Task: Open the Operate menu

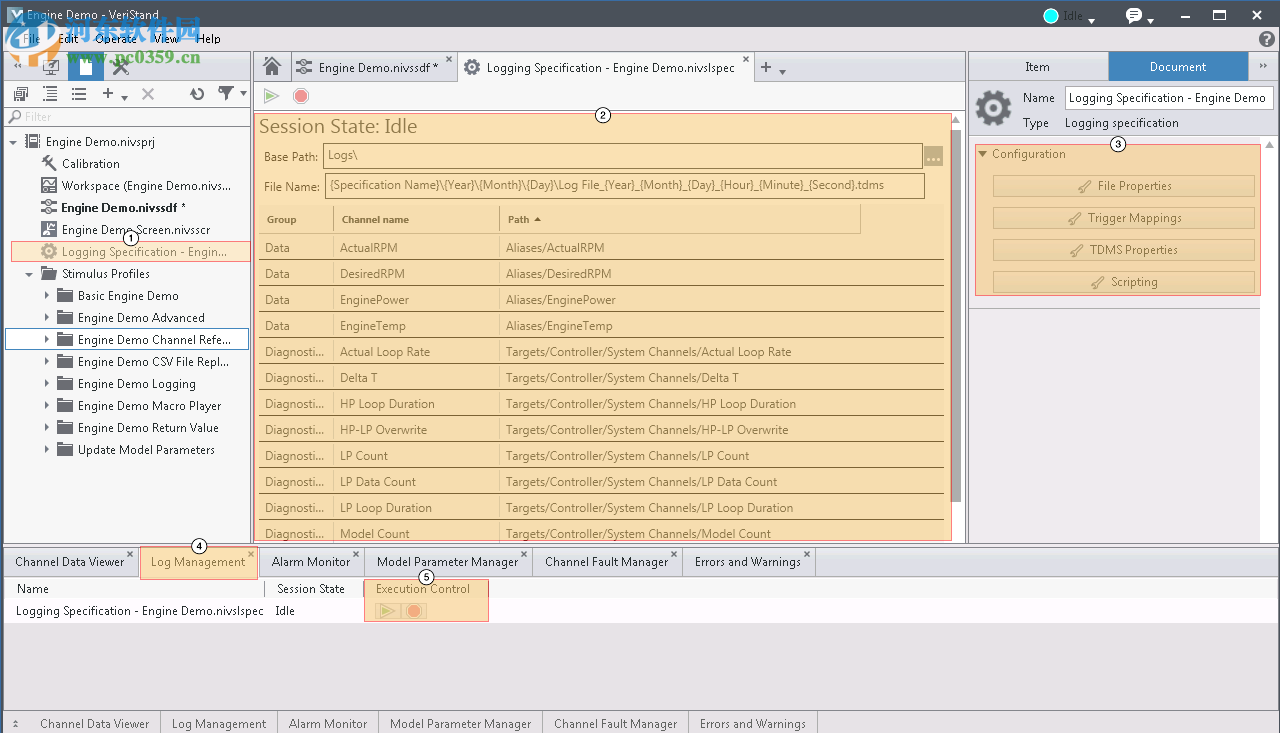Action: click(x=116, y=39)
